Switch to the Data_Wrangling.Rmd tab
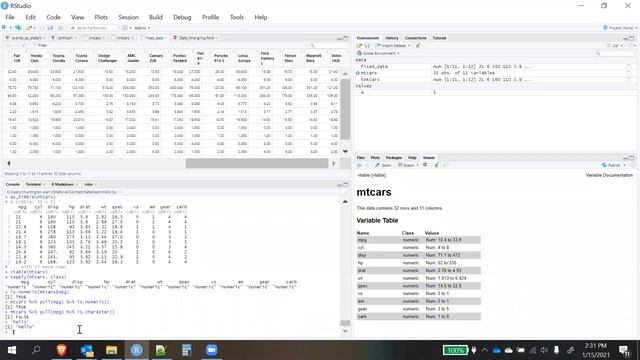Screen dimensions: 640x360 [195, 38]
